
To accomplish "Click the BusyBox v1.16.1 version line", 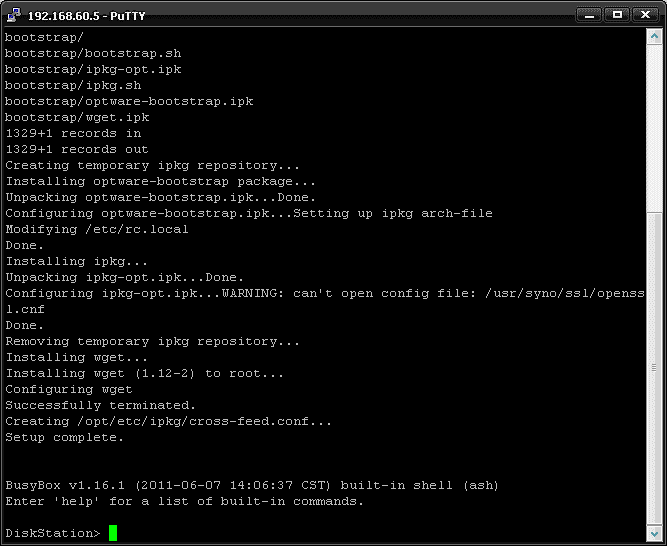I will tap(252, 485).
